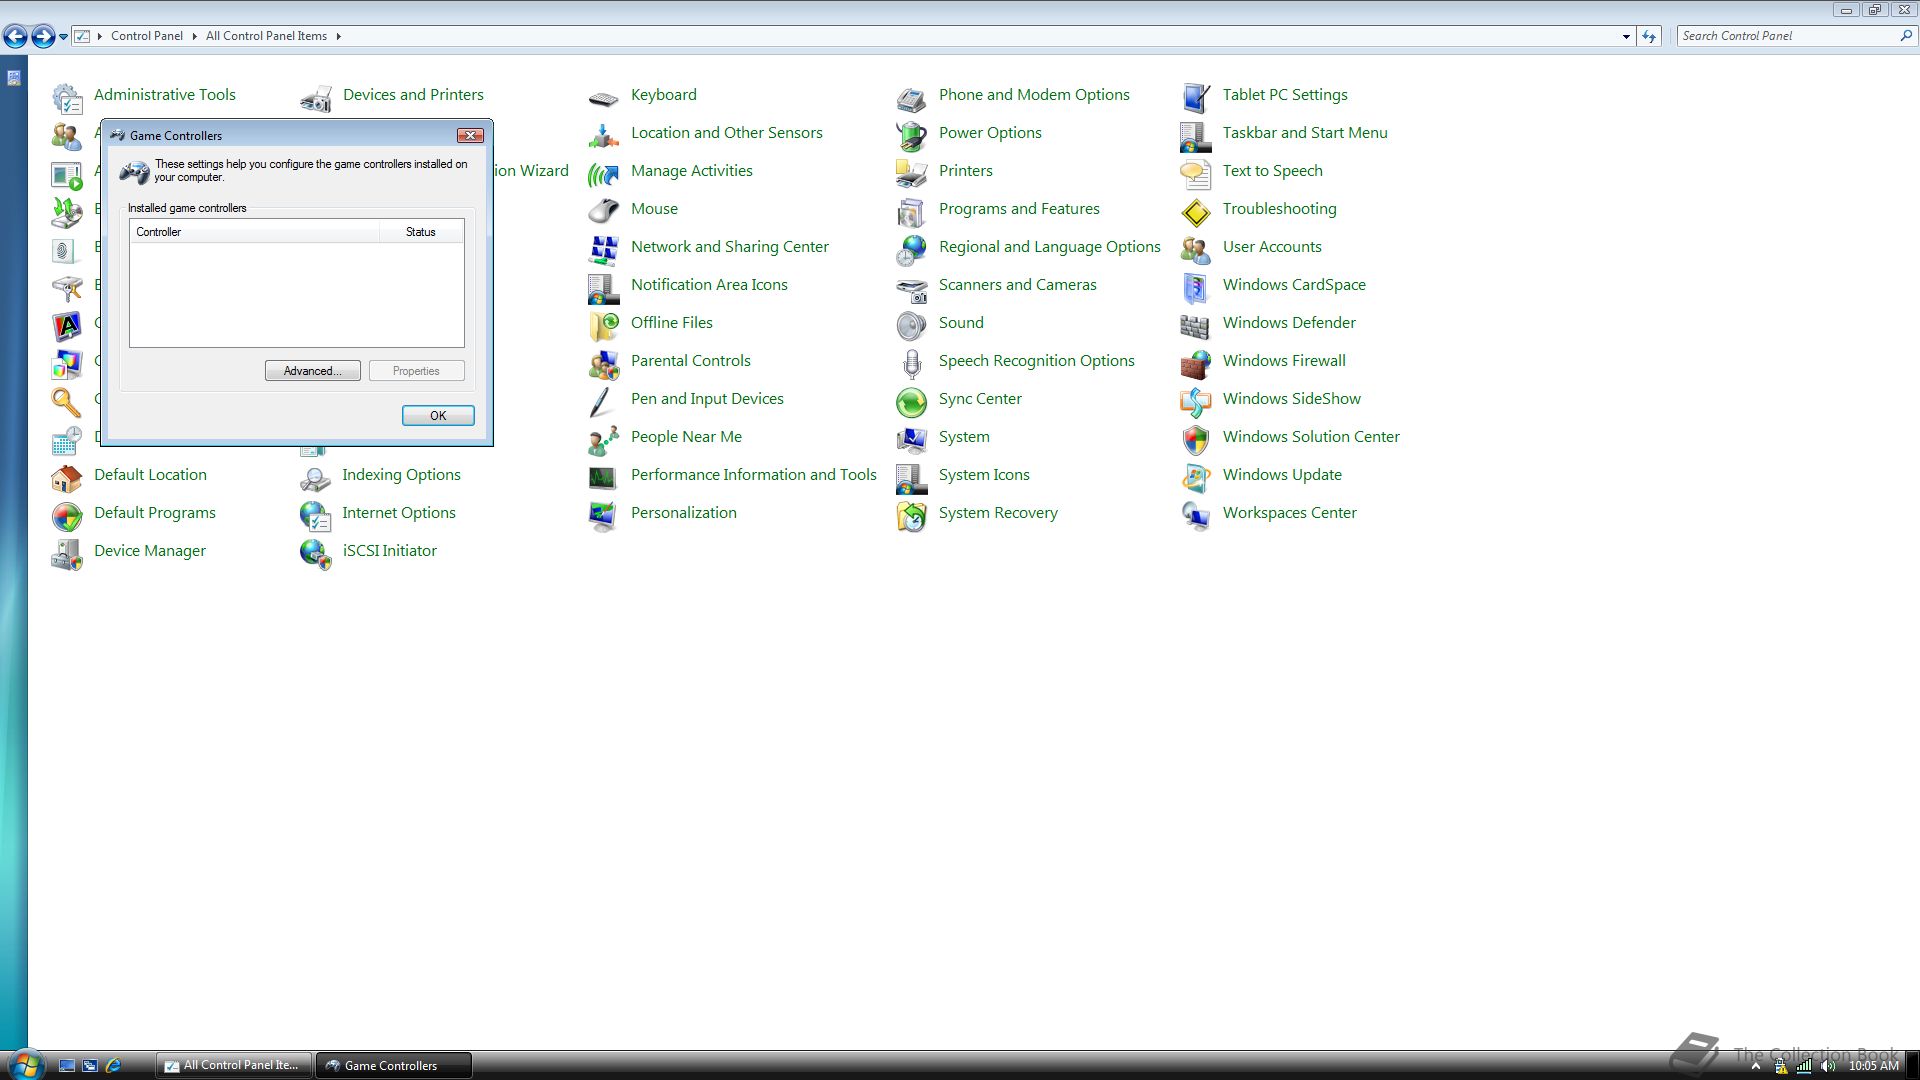Switch to Game Controllers taskbar button
Viewport: 1920px width, 1080px height.
(393, 1065)
